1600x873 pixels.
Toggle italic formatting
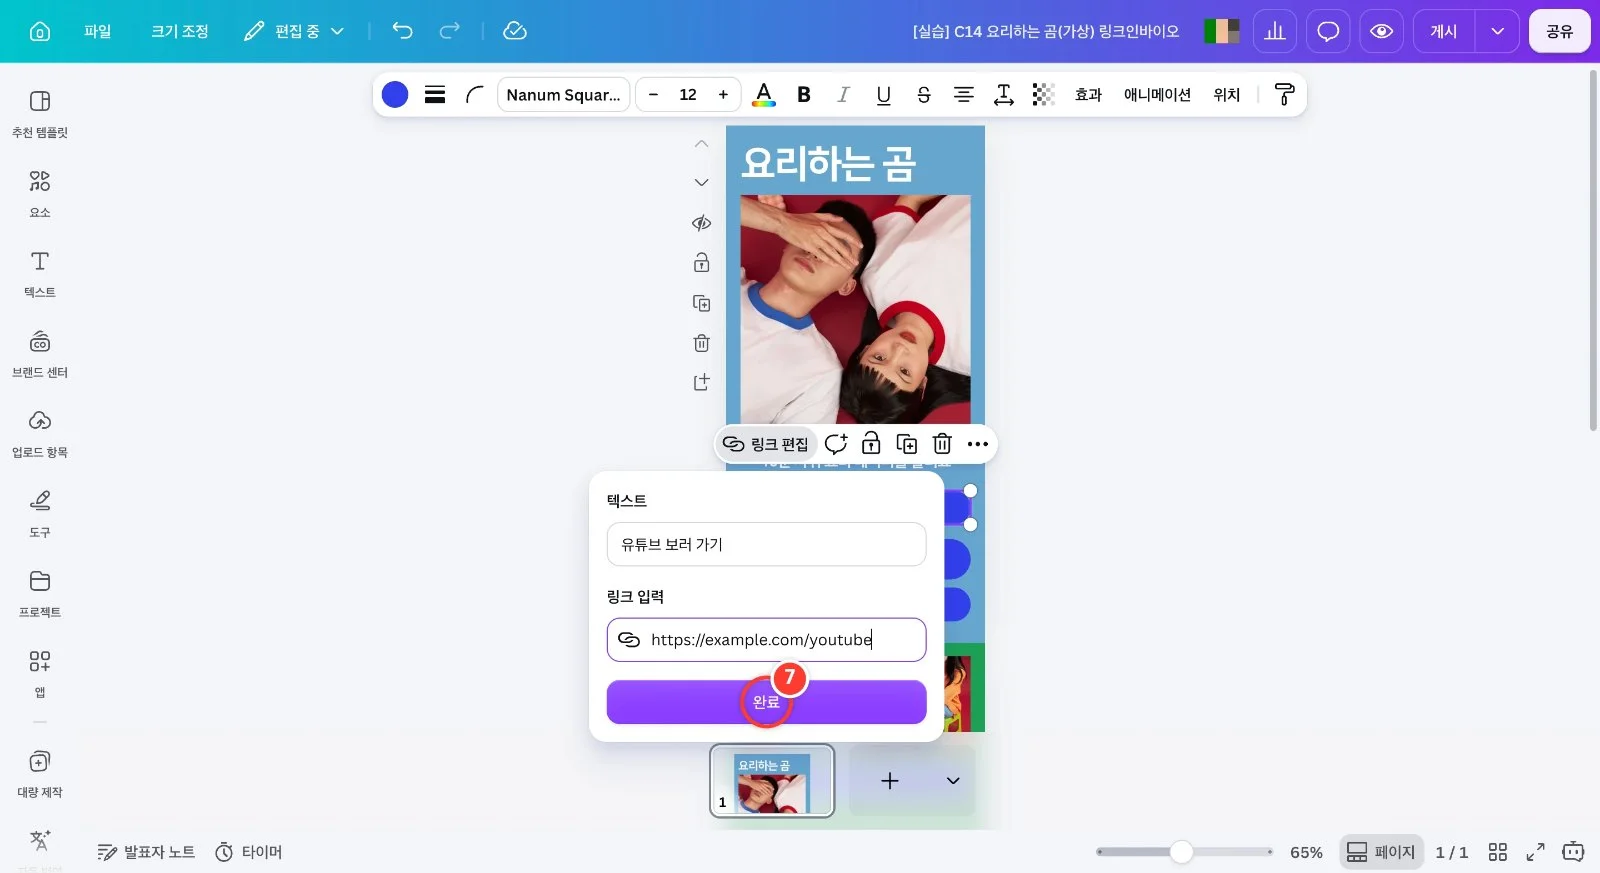click(843, 94)
